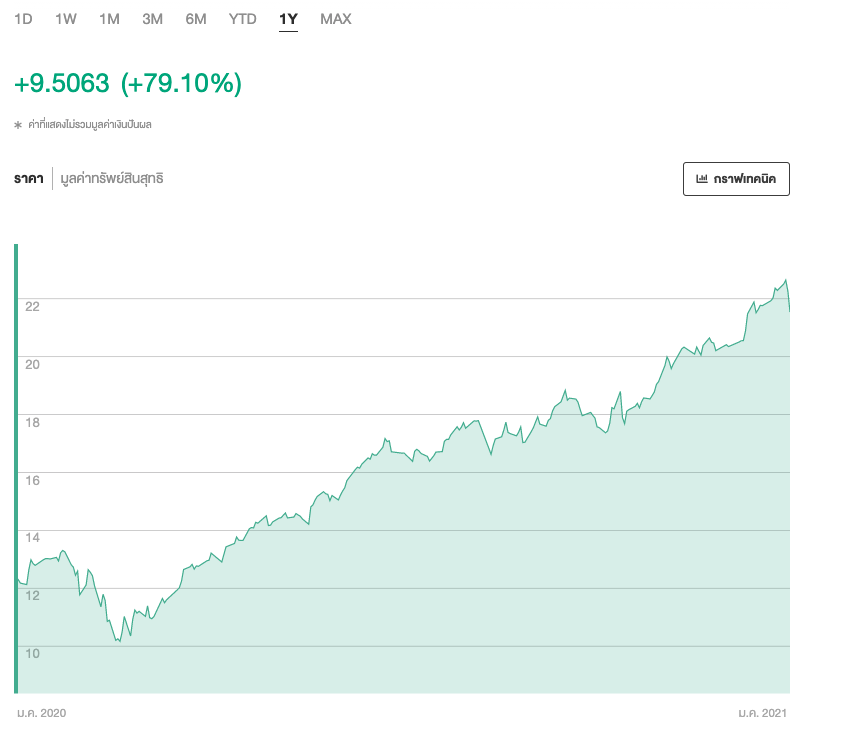This screenshot has width=841, height=735.
Task: Click the lowest dip of the price line
Action: (120, 641)
